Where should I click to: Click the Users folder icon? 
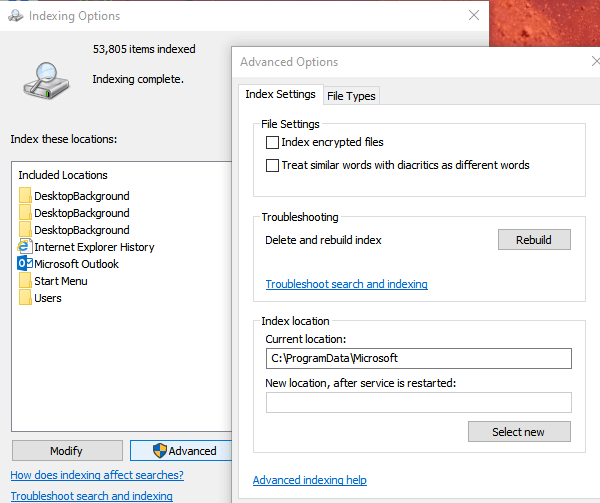pyautogui.click(x=25, y=298)
